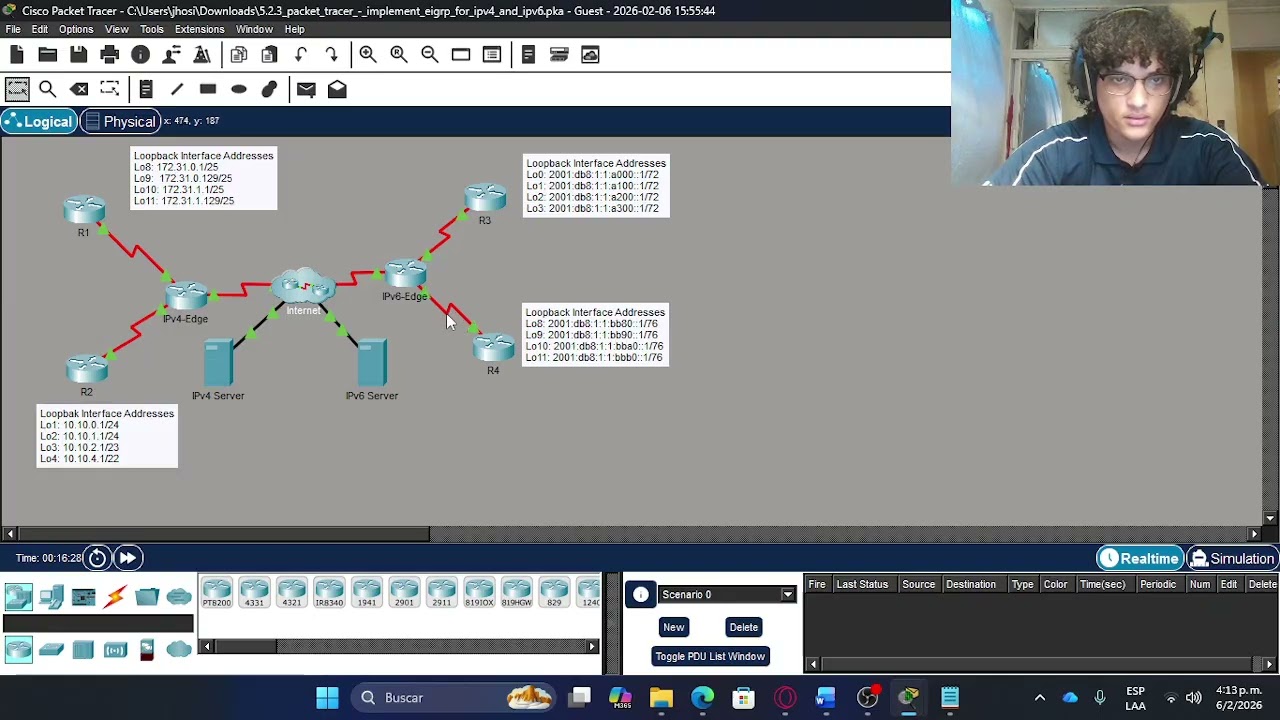This screenshot has height=720, width=1280.
Task: Click the New file icon
Action: coord(17,55)
